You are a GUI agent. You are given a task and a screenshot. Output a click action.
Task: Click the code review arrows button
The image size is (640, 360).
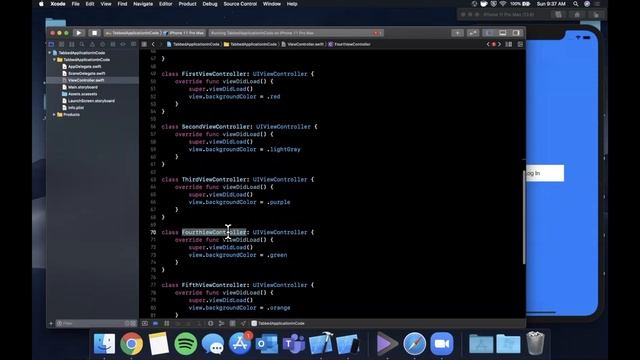(473, 33)
